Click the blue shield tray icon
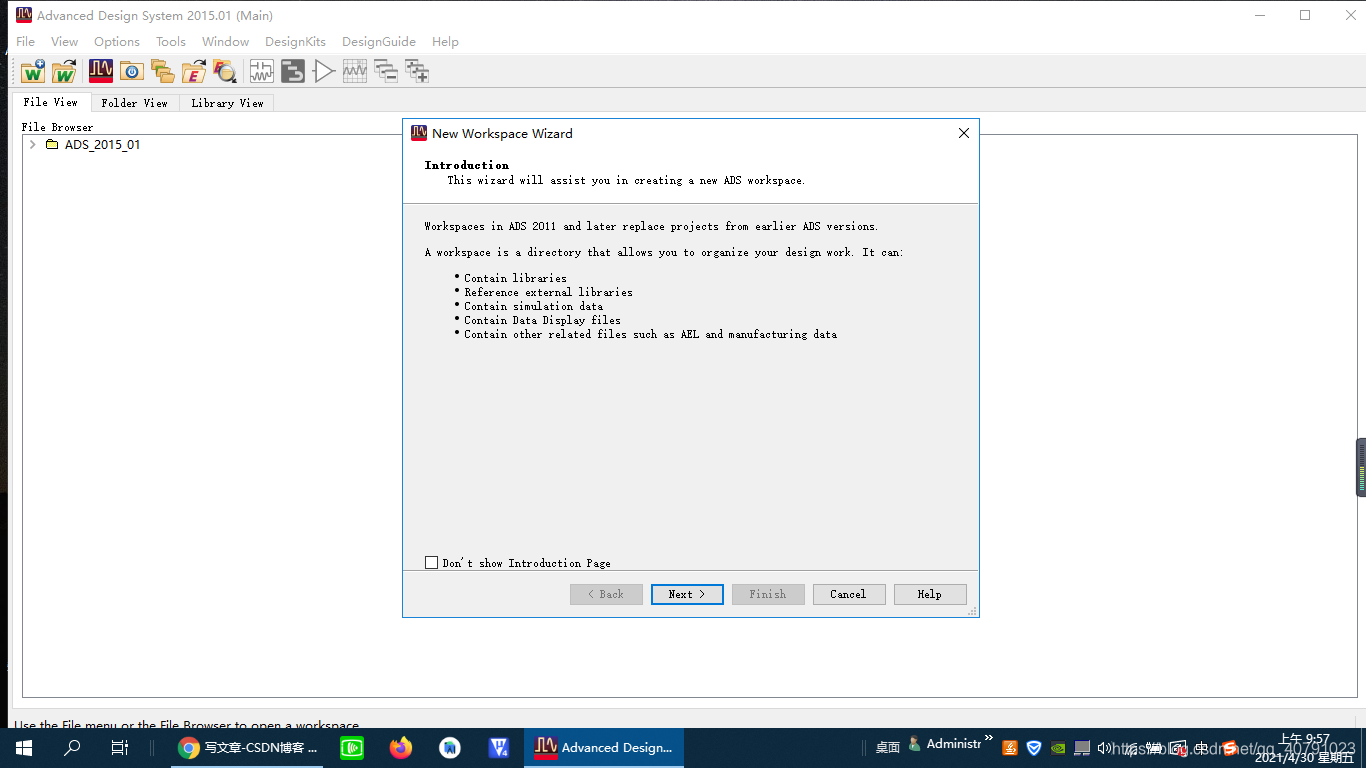Viewport: 1366px width, 768px height. pos(1034,748)
